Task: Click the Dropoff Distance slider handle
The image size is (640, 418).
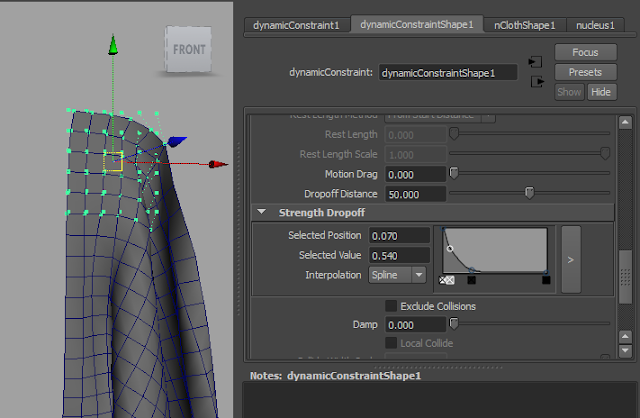Action: point(529,193)
